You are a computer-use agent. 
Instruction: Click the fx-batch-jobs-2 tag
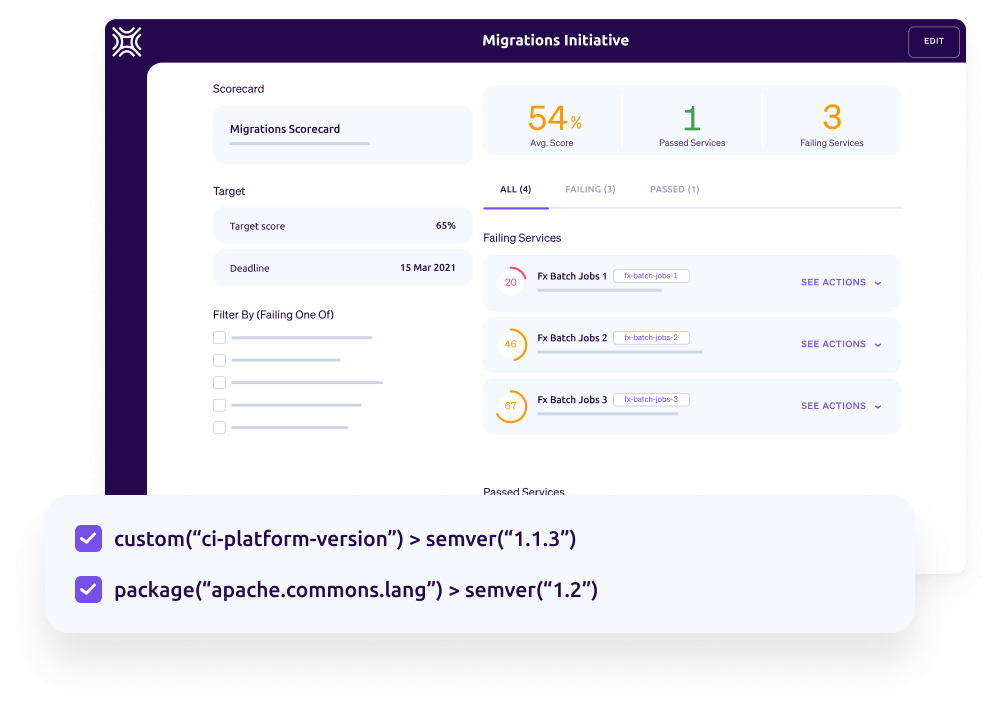[x=651, y=338]
